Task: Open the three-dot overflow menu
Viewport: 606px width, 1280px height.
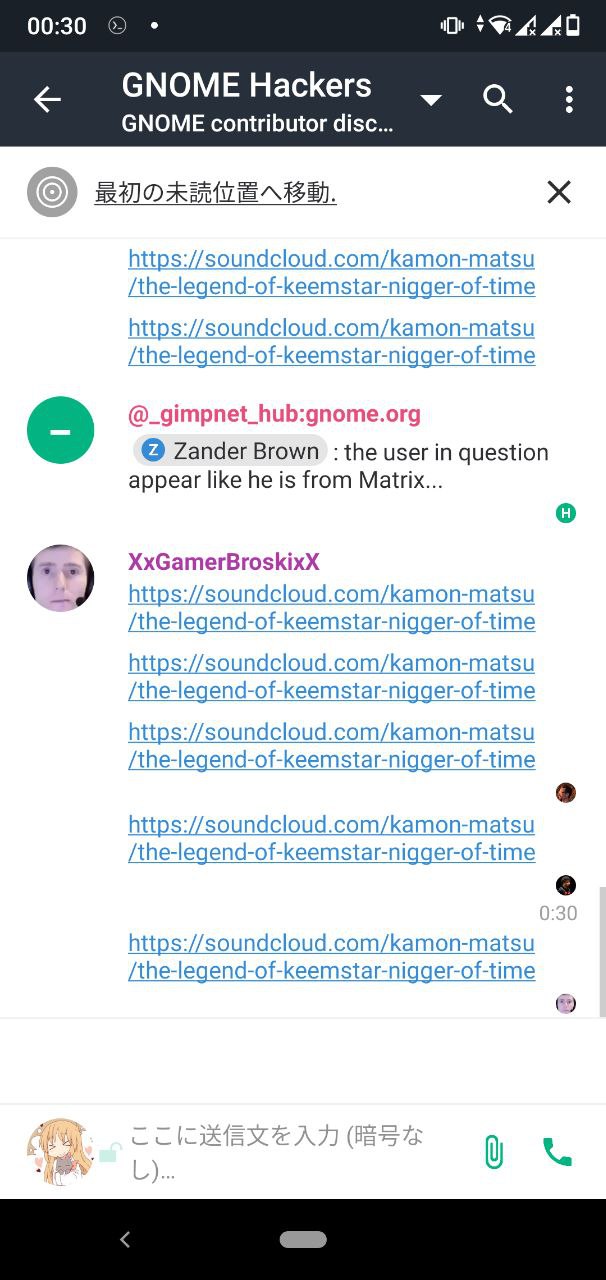Action: coord(569,99)
